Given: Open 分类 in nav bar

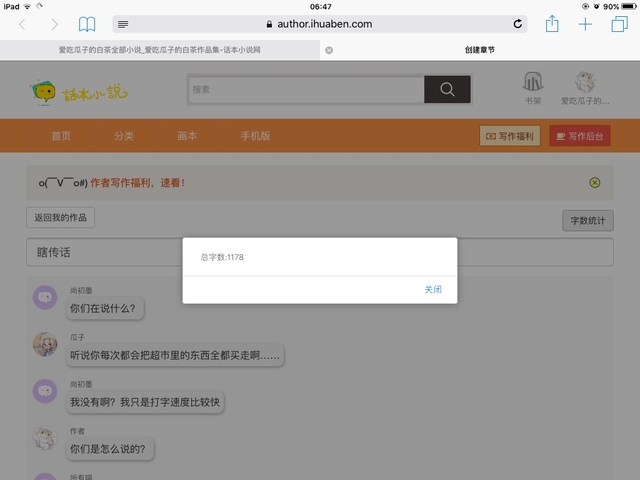Looking at the screenshot, I should (124, 136).
